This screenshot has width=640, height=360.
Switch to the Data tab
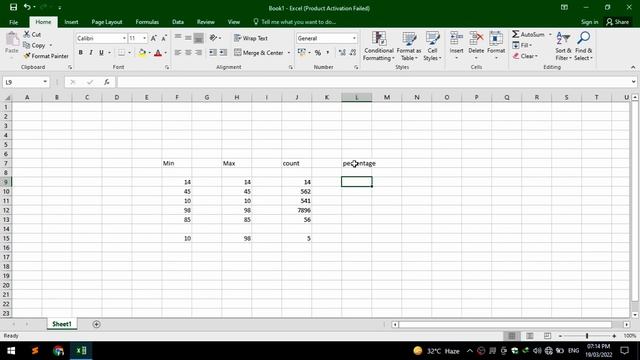(178, 22)
